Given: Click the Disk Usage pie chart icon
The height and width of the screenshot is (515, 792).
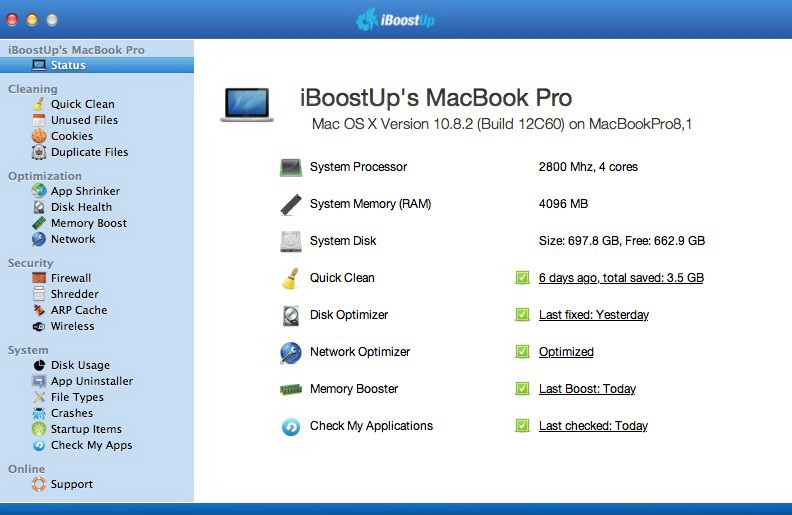Looking at the screenshot, I should (39, 365).
